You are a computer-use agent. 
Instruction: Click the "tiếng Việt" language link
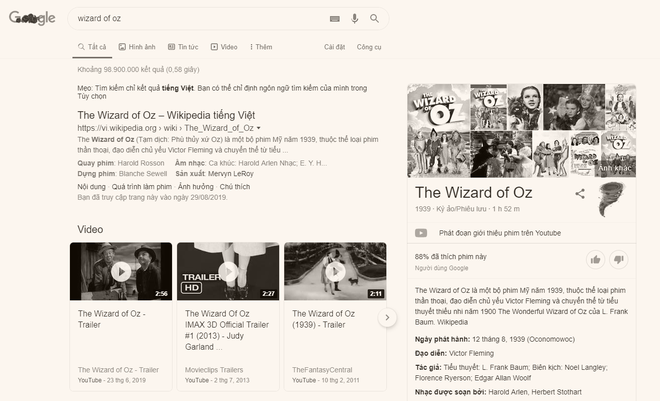point(178,88)
